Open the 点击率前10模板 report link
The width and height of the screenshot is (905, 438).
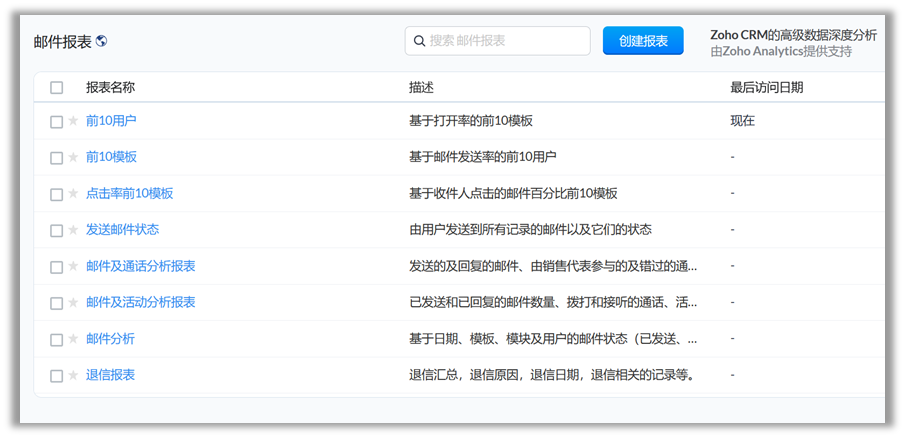coord(129,193)
